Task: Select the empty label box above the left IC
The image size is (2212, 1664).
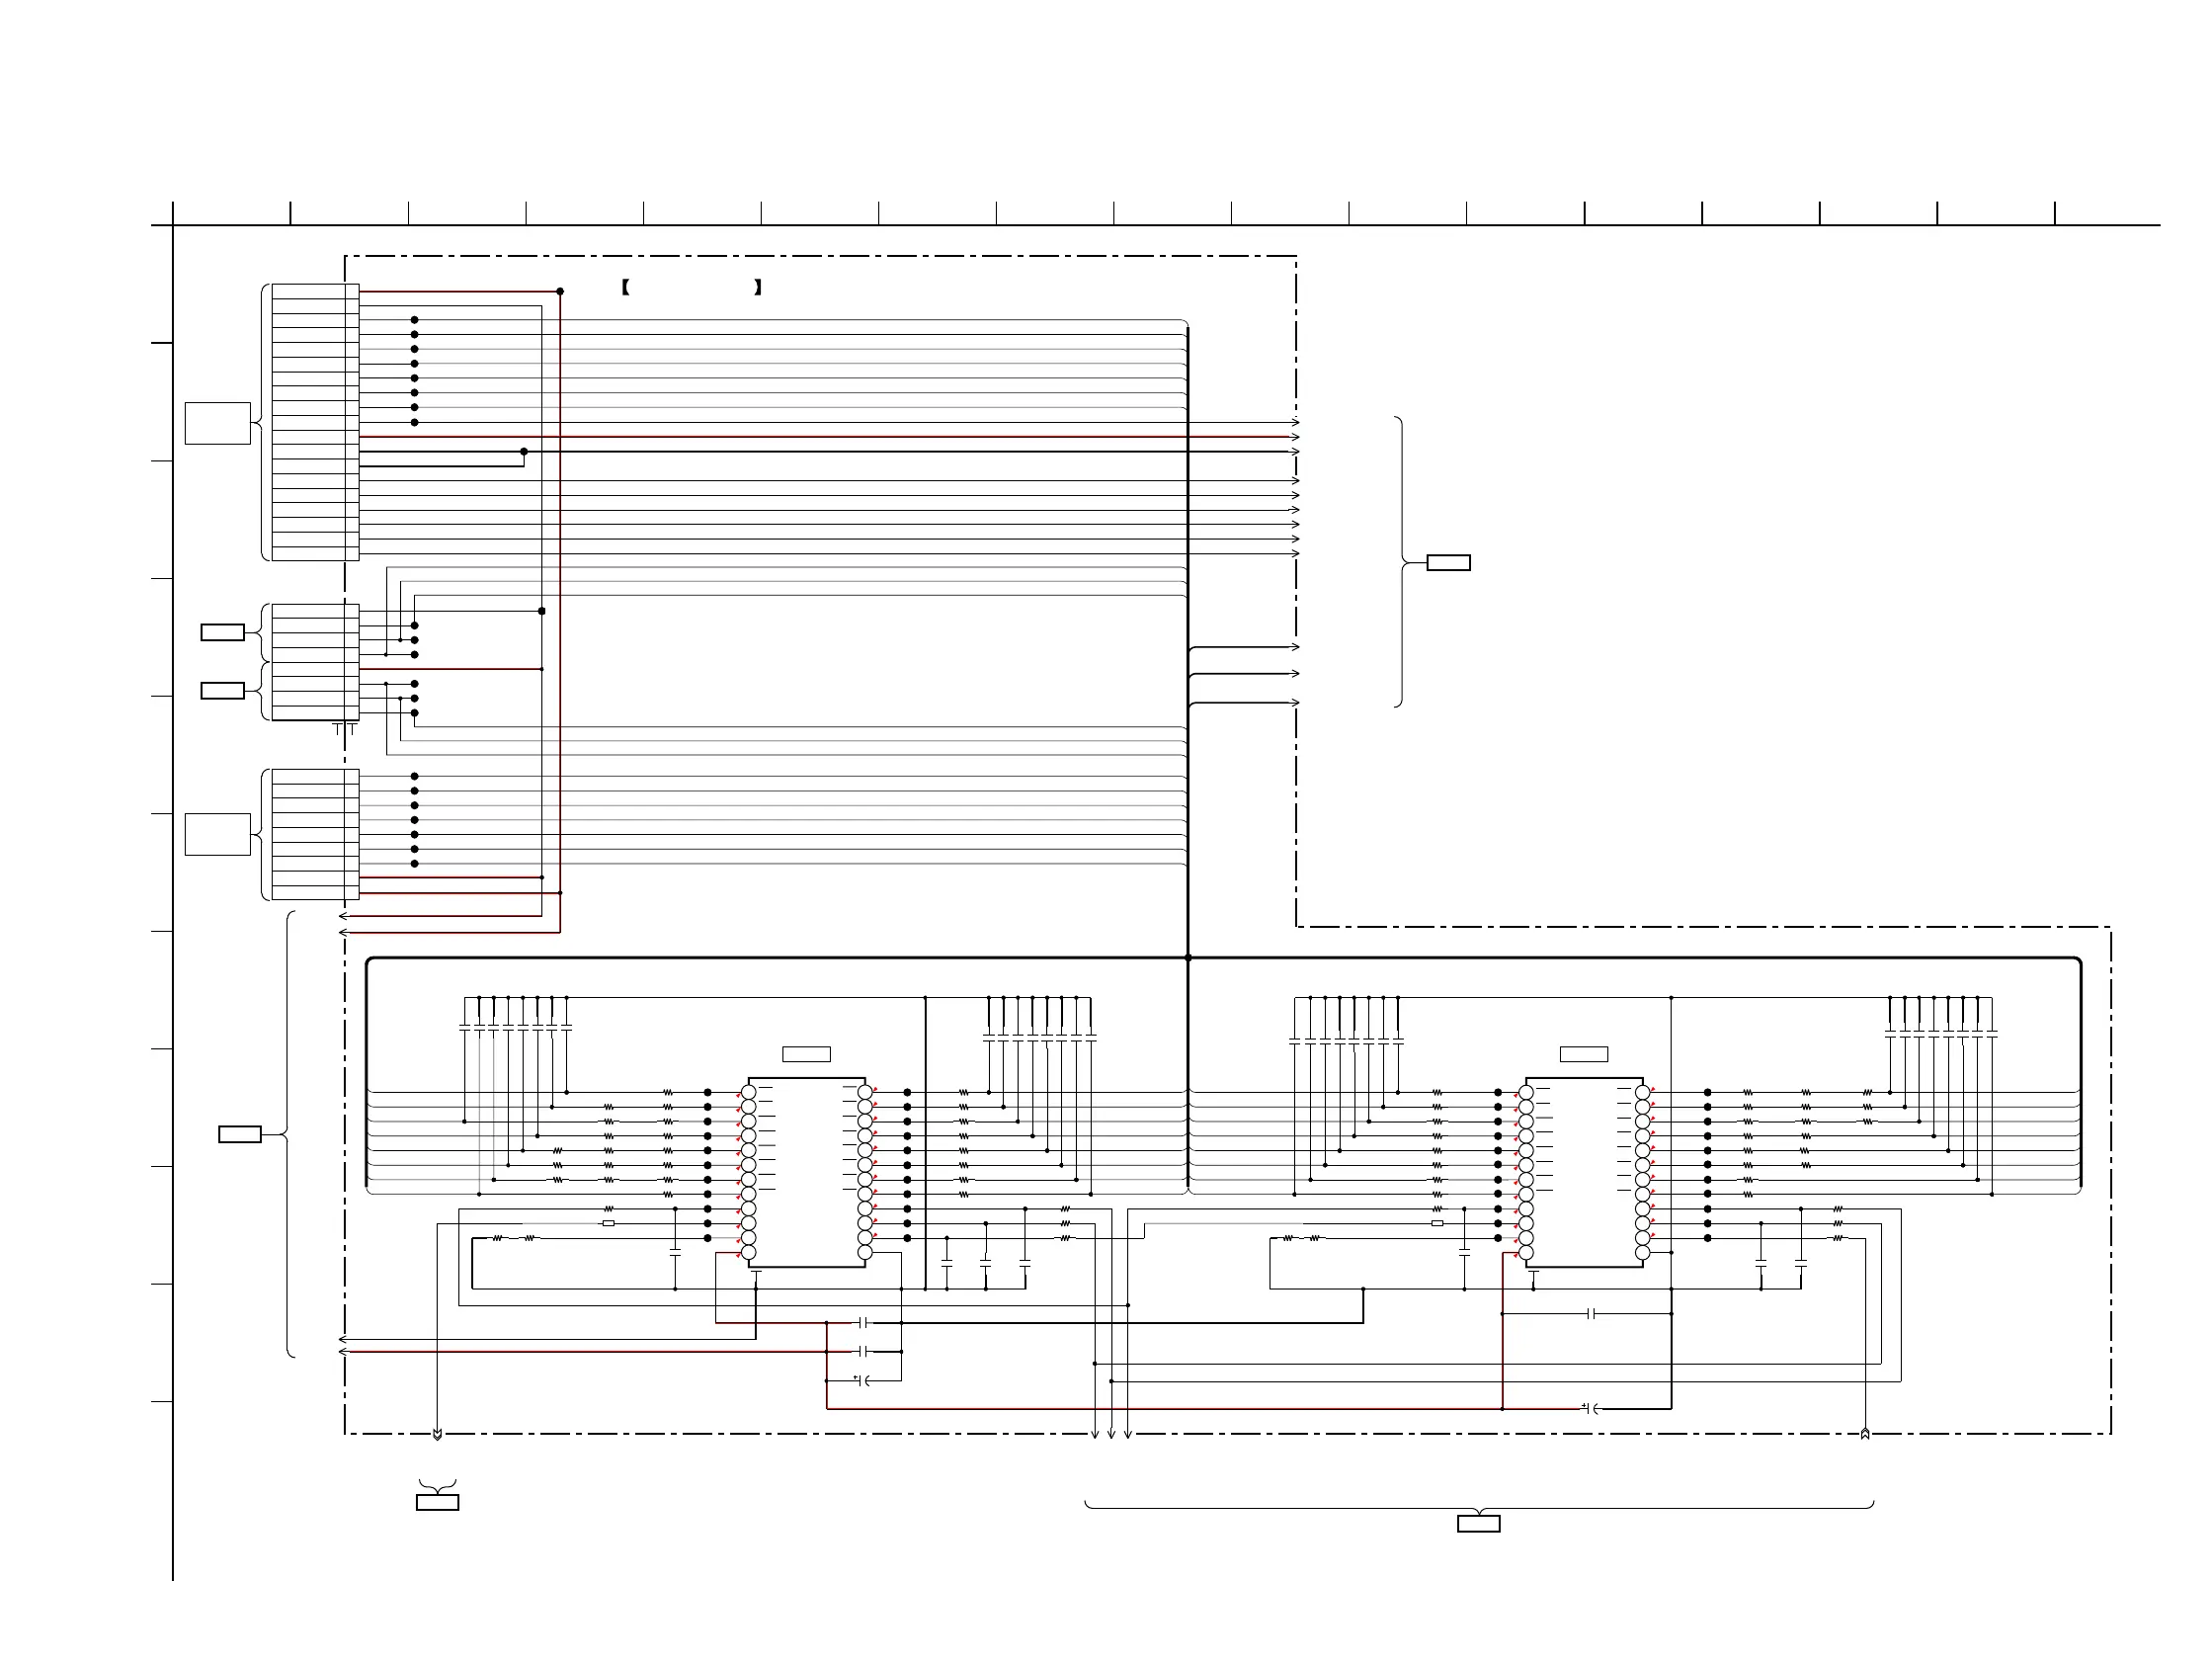Action: point(806,1054)
